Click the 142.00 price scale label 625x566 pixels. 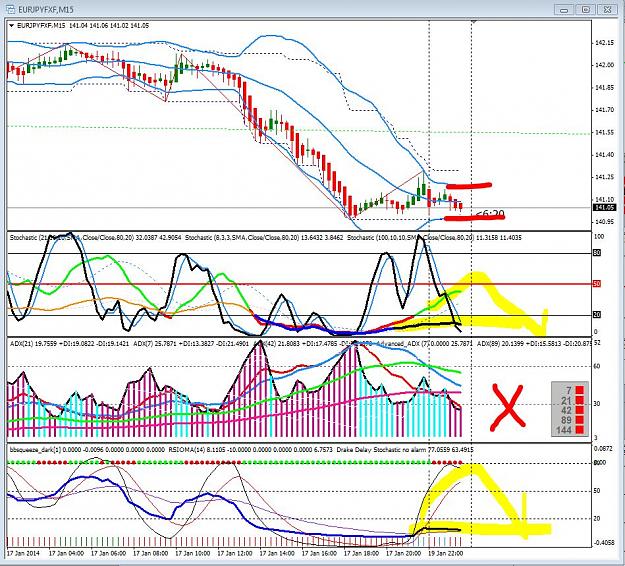(604, 65)
